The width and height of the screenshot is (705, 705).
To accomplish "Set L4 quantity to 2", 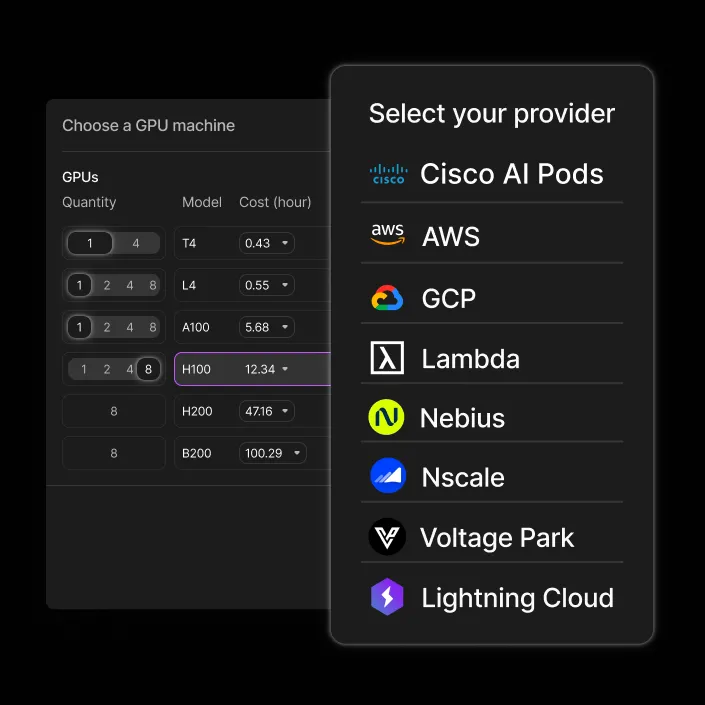I will click(x=107, y=285).
